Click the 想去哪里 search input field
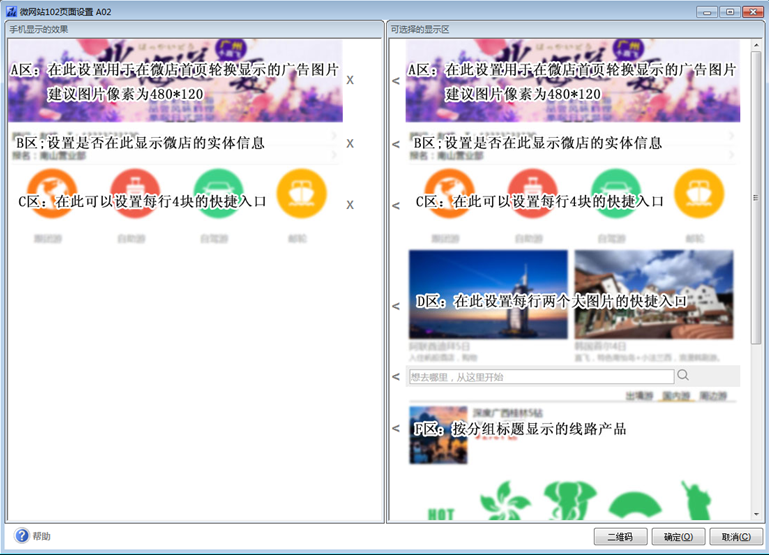The image size is (769, 556). [x=541, y=377]
